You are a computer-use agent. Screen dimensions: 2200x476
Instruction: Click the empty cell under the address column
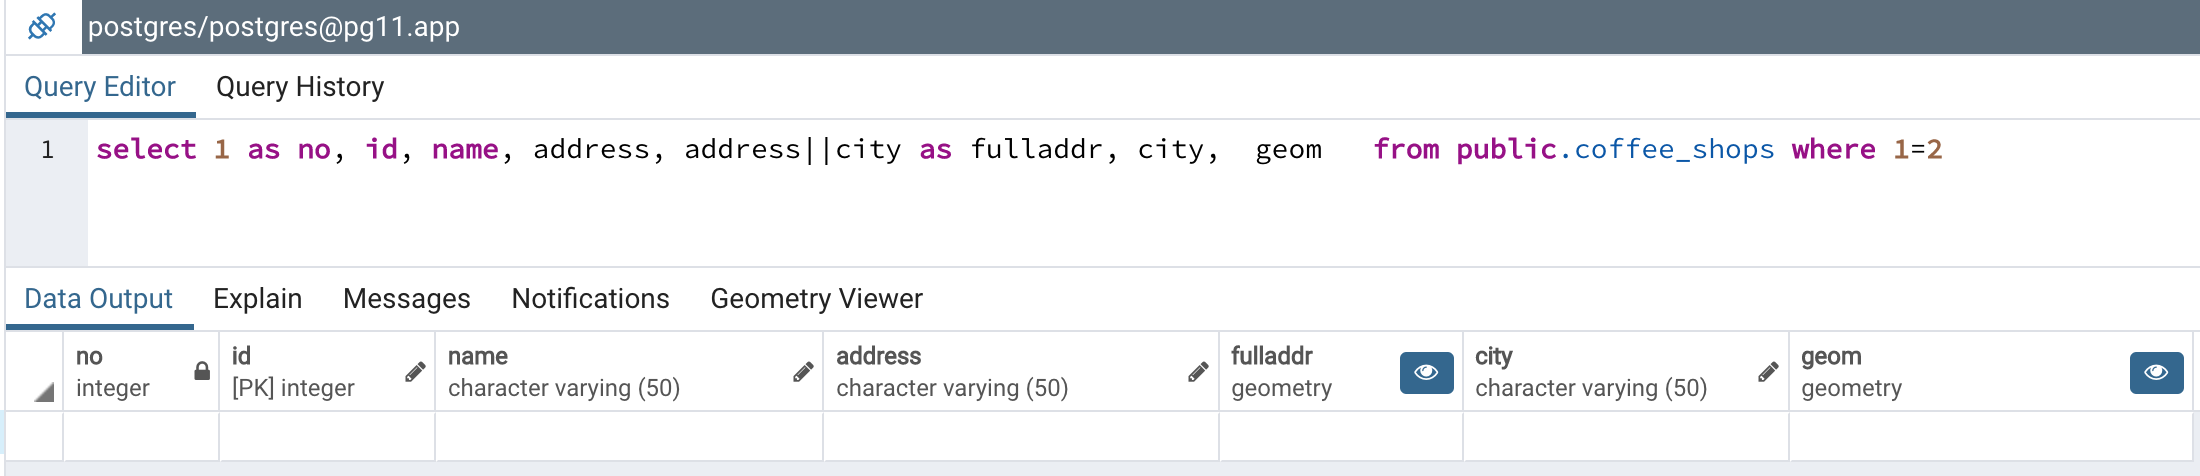click(x=1020, y=436)
